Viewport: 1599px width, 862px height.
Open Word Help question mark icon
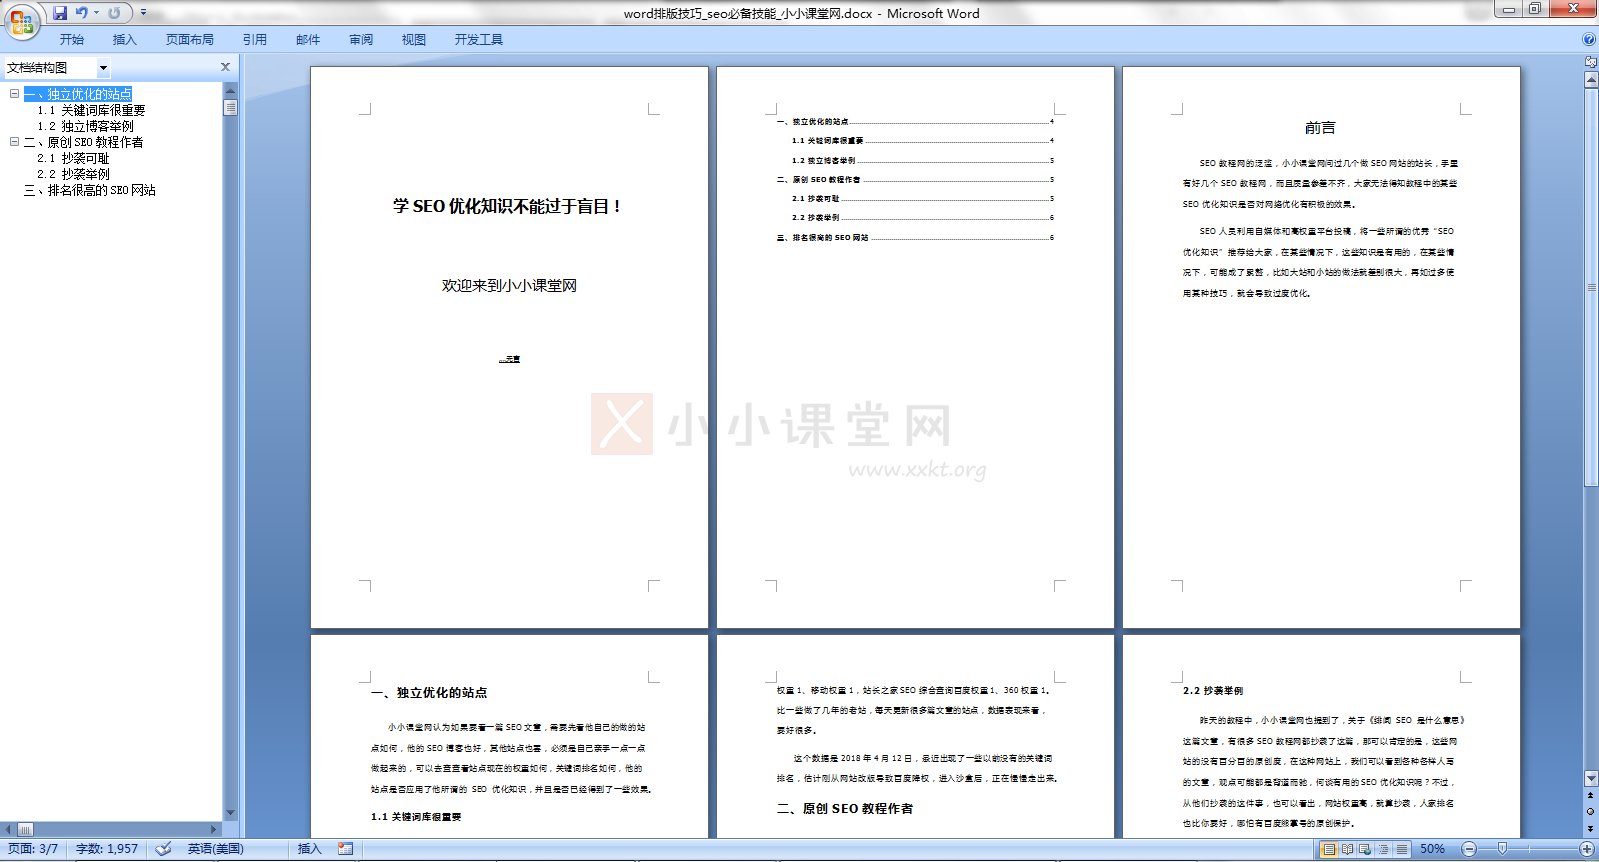[x=1589, y=40]
